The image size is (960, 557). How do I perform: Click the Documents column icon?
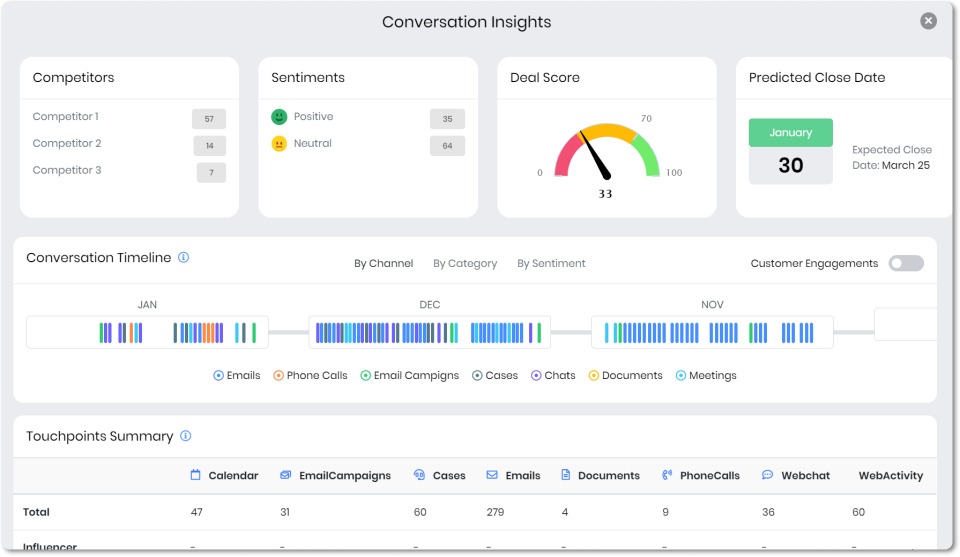tap(566, 475)
